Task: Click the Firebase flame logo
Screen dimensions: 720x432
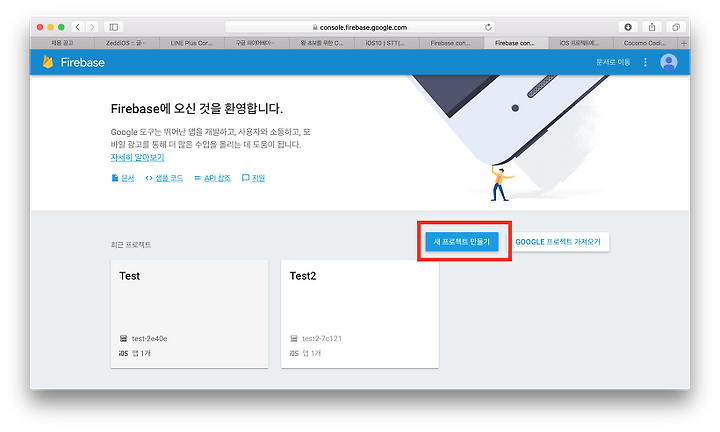Action: point(48,62)
